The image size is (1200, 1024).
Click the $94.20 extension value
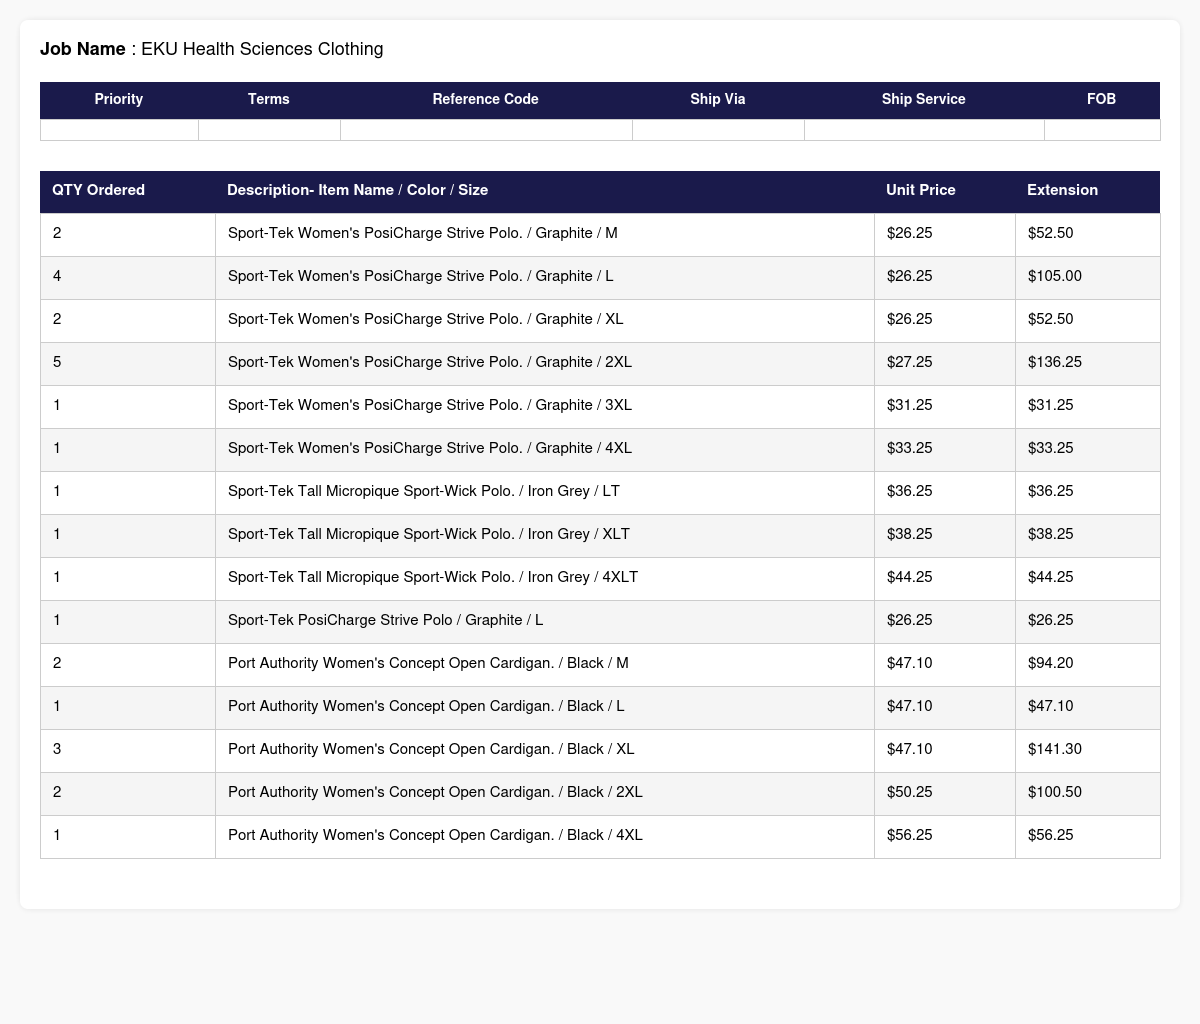click(1051, 663)
